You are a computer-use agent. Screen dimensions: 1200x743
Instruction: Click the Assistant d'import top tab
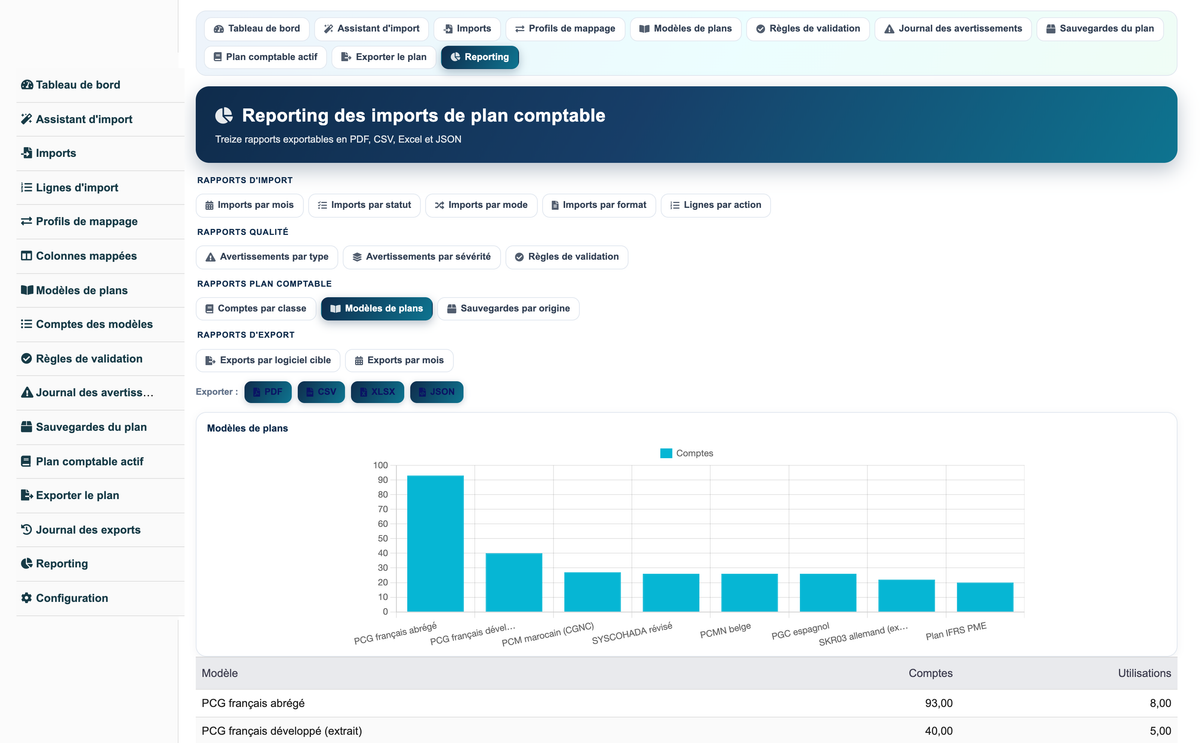371,29
